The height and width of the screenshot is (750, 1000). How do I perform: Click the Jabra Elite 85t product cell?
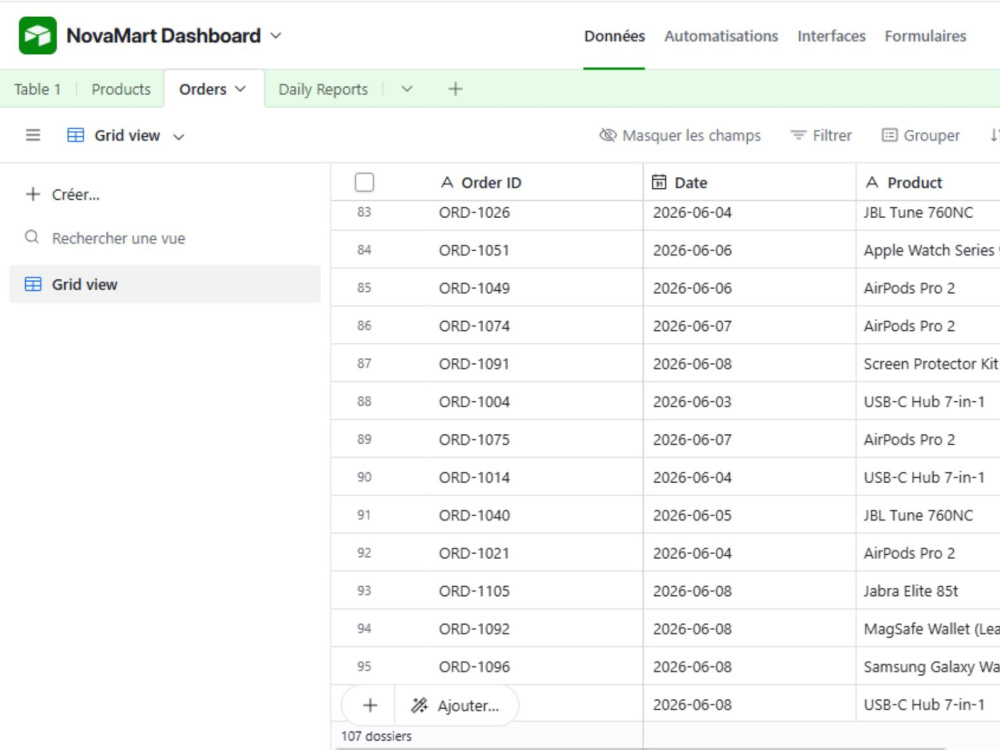(929, 591)
